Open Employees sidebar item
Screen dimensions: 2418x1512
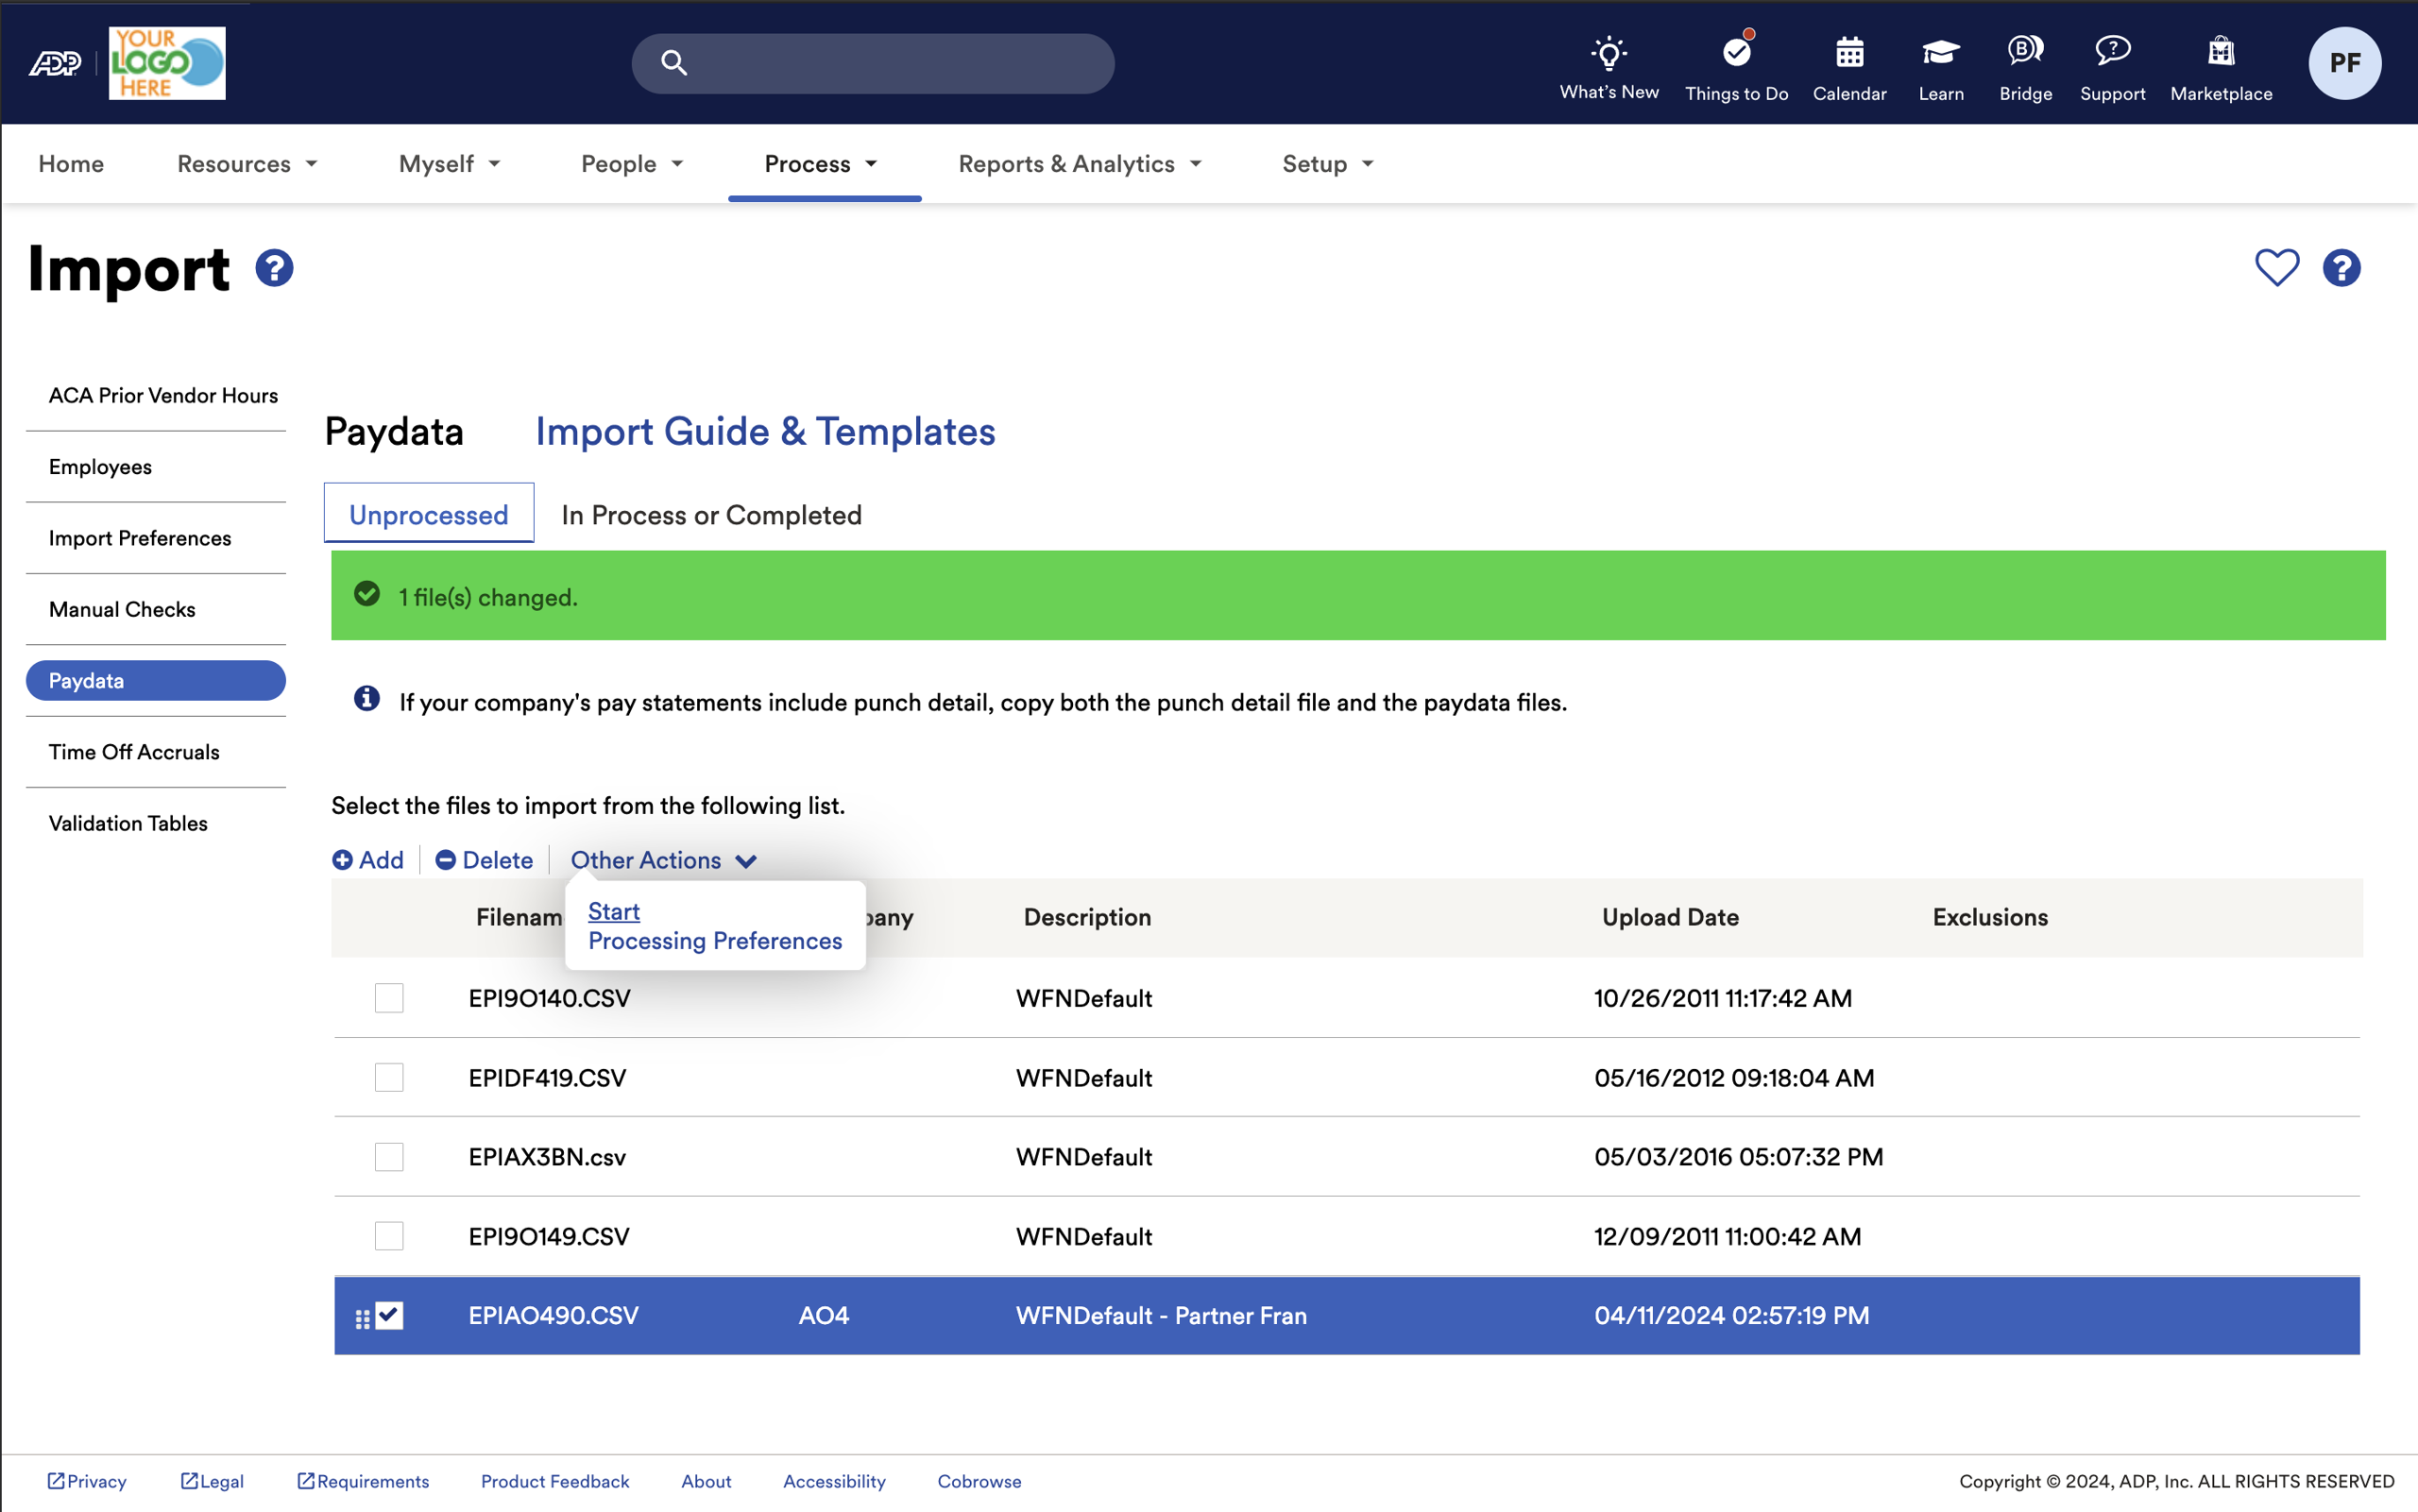(x=100, y=467)
